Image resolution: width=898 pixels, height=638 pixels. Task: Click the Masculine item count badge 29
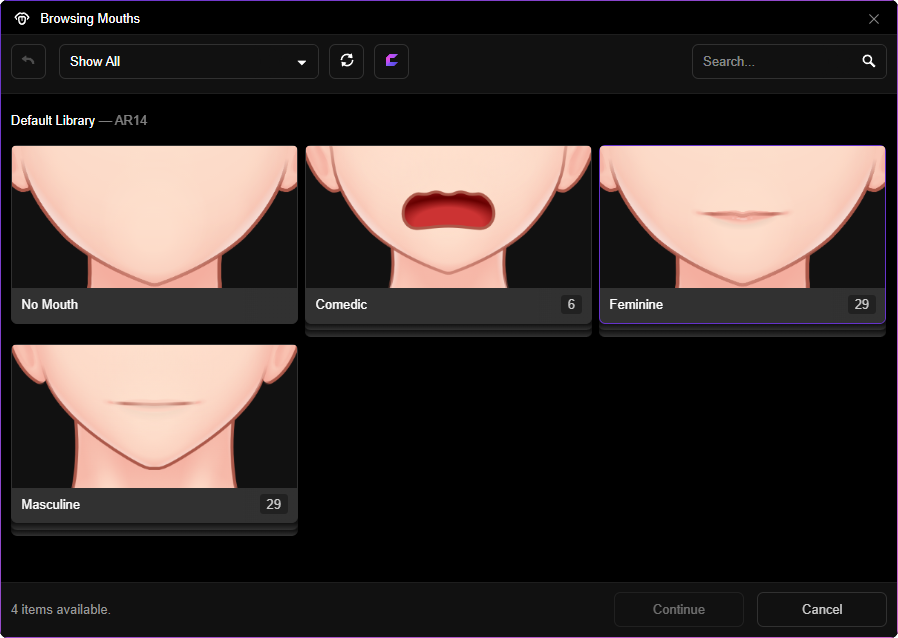tap(273, 504)
